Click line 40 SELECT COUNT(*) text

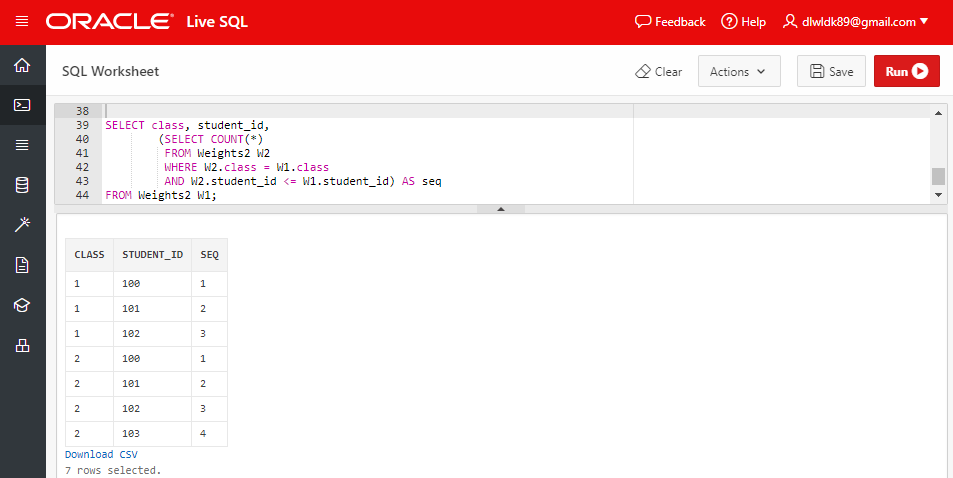210,139
